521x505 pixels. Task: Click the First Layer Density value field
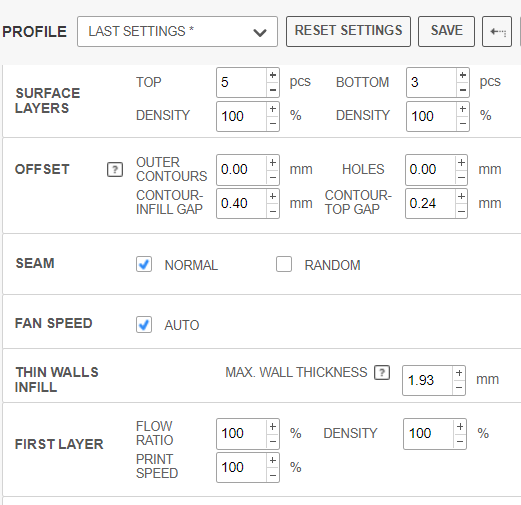[429, 434]
